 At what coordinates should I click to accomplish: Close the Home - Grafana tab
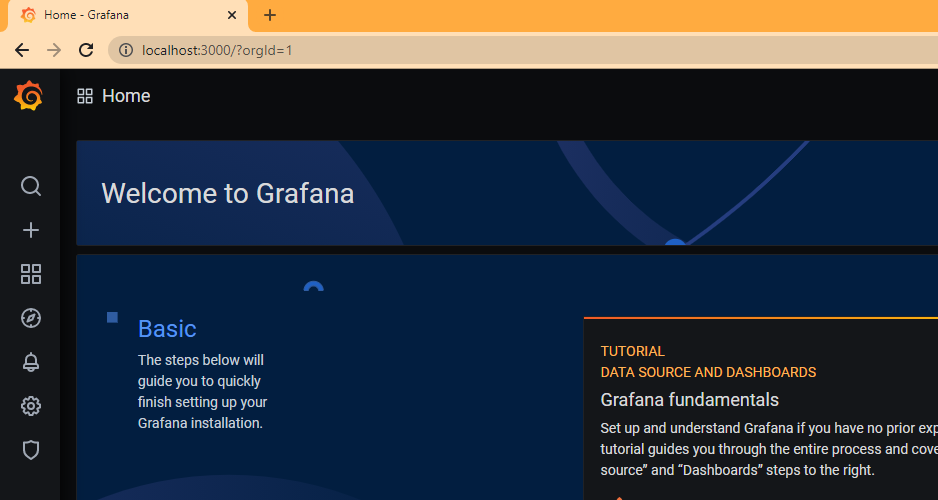[232, 15]
